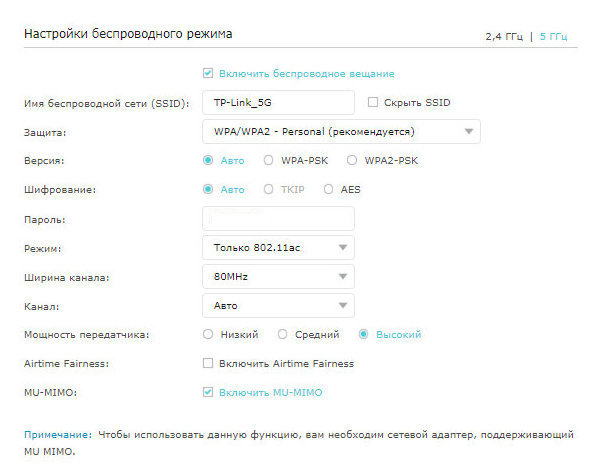This screenshot has height=469, width=592.
Task: Select WPA2-PSK version radio button
Action: [x=352, y=160]
